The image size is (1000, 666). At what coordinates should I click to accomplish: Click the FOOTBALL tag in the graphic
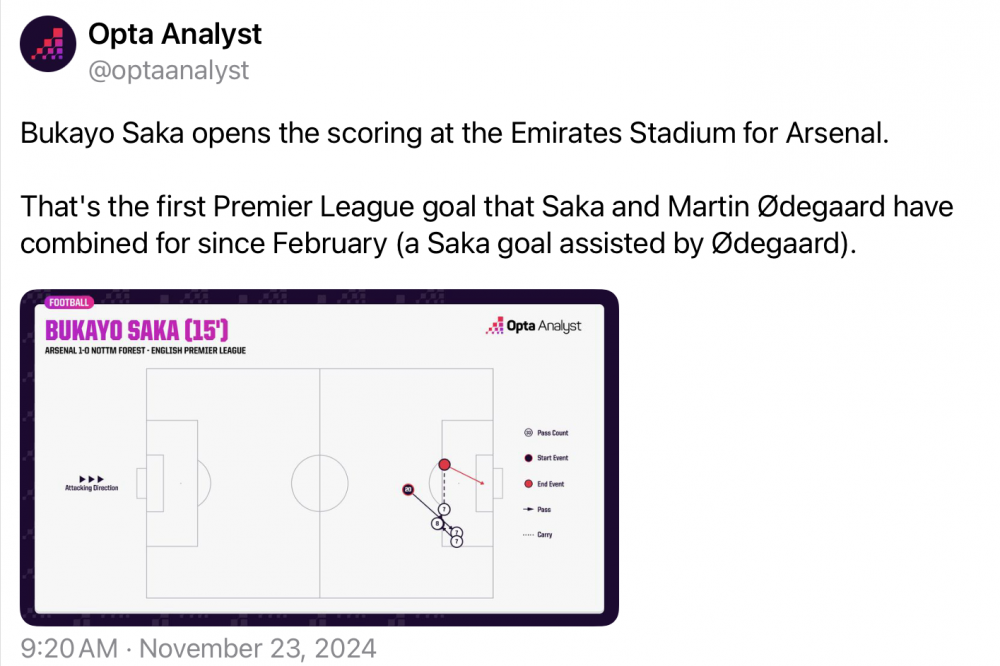click(69, 302)
